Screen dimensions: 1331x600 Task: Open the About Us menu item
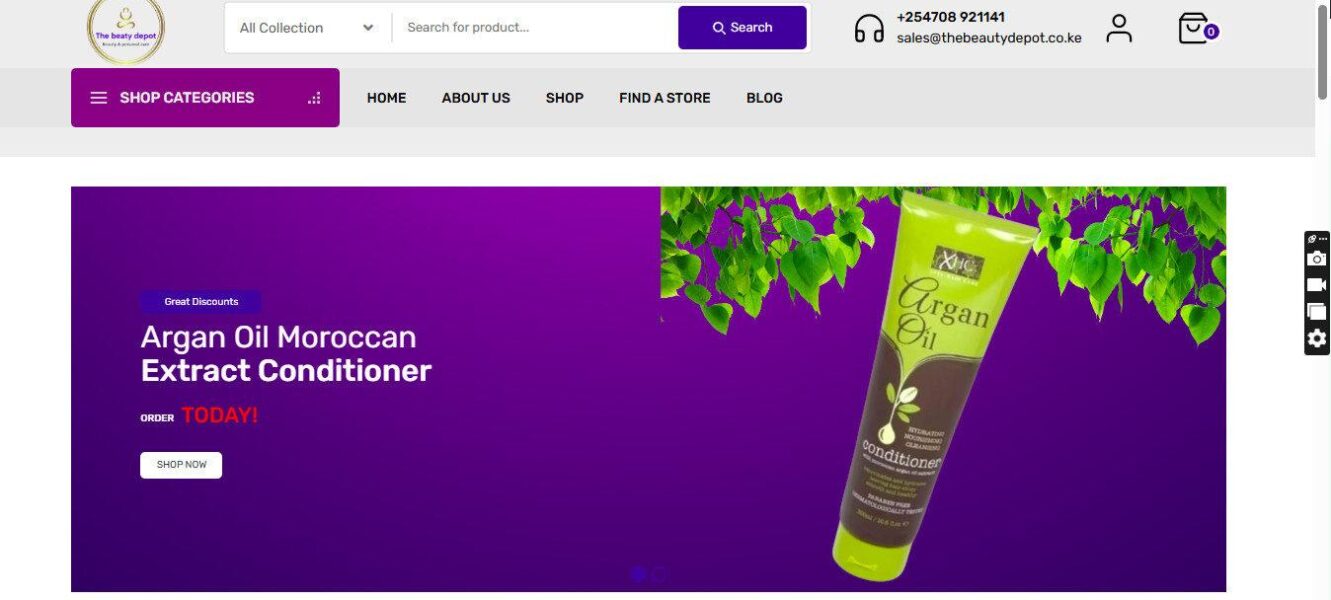pos(476,98)
